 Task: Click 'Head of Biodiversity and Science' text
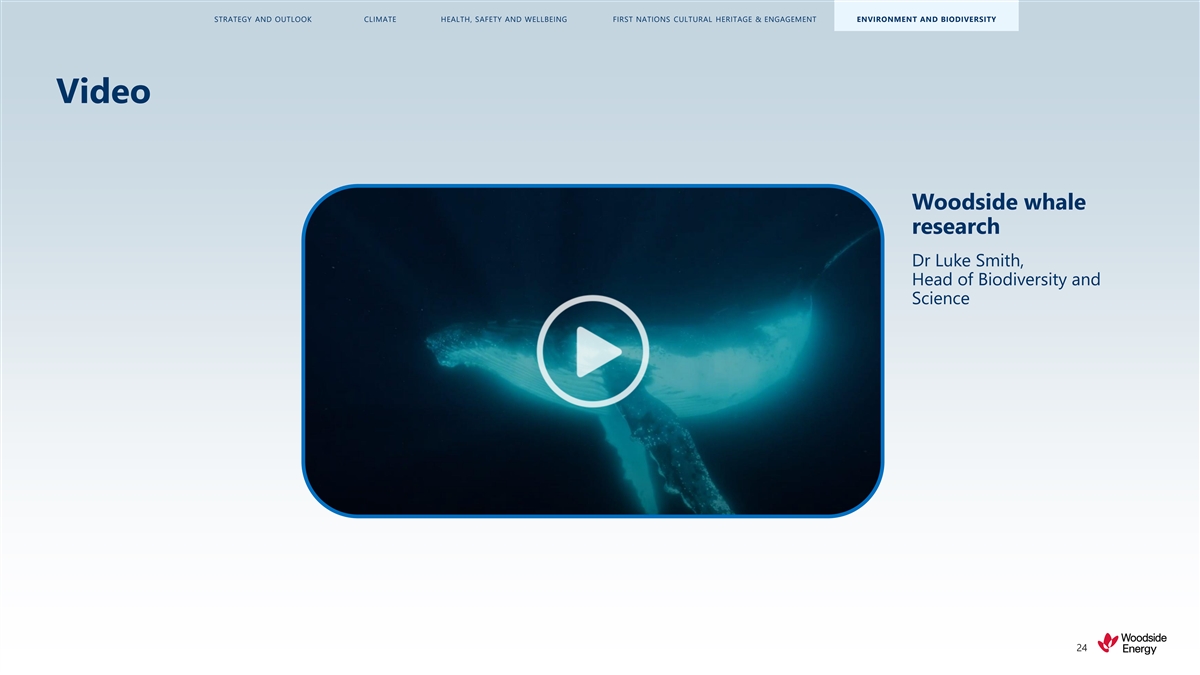pyautogui.click(x=1006, y=289)
